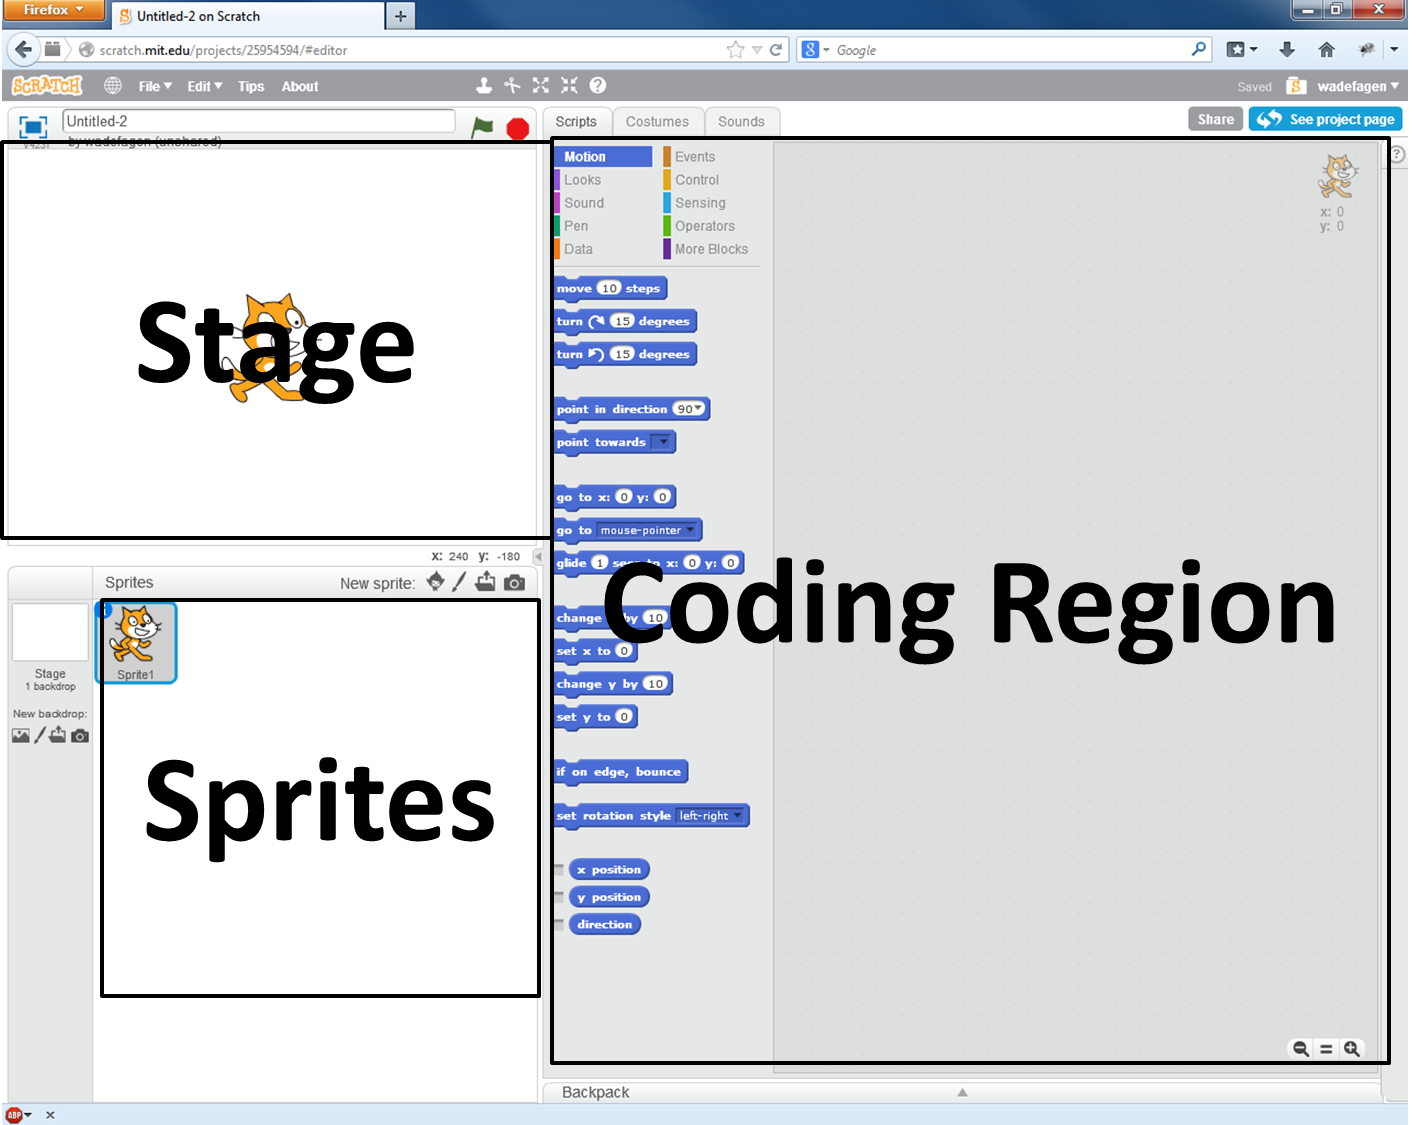1416x1125 pixels.
Task: Select the Duplicate stamp tool
Action: [484, 86]
